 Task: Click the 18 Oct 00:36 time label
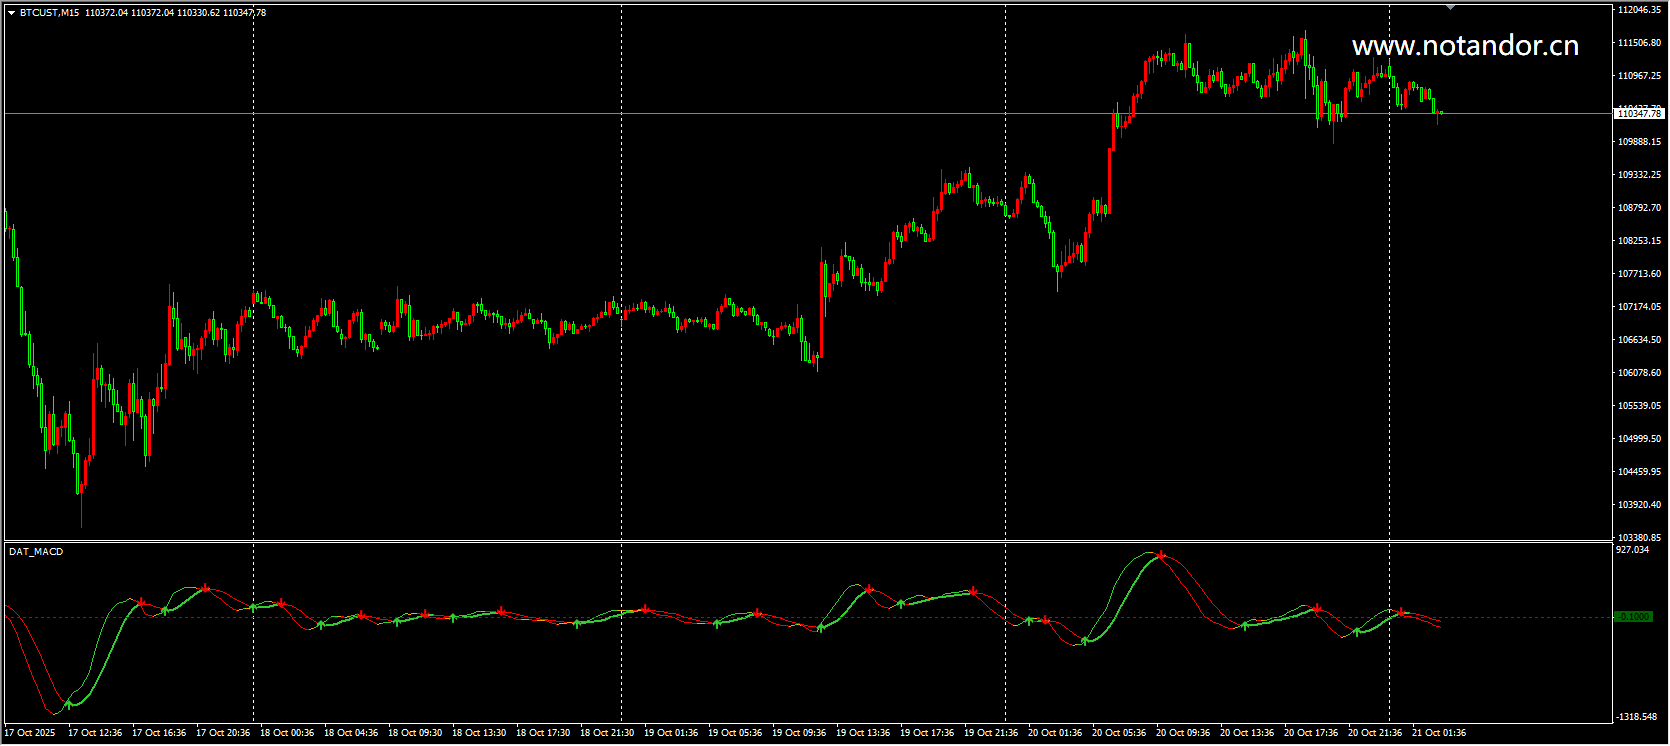[x=287, y=733]
